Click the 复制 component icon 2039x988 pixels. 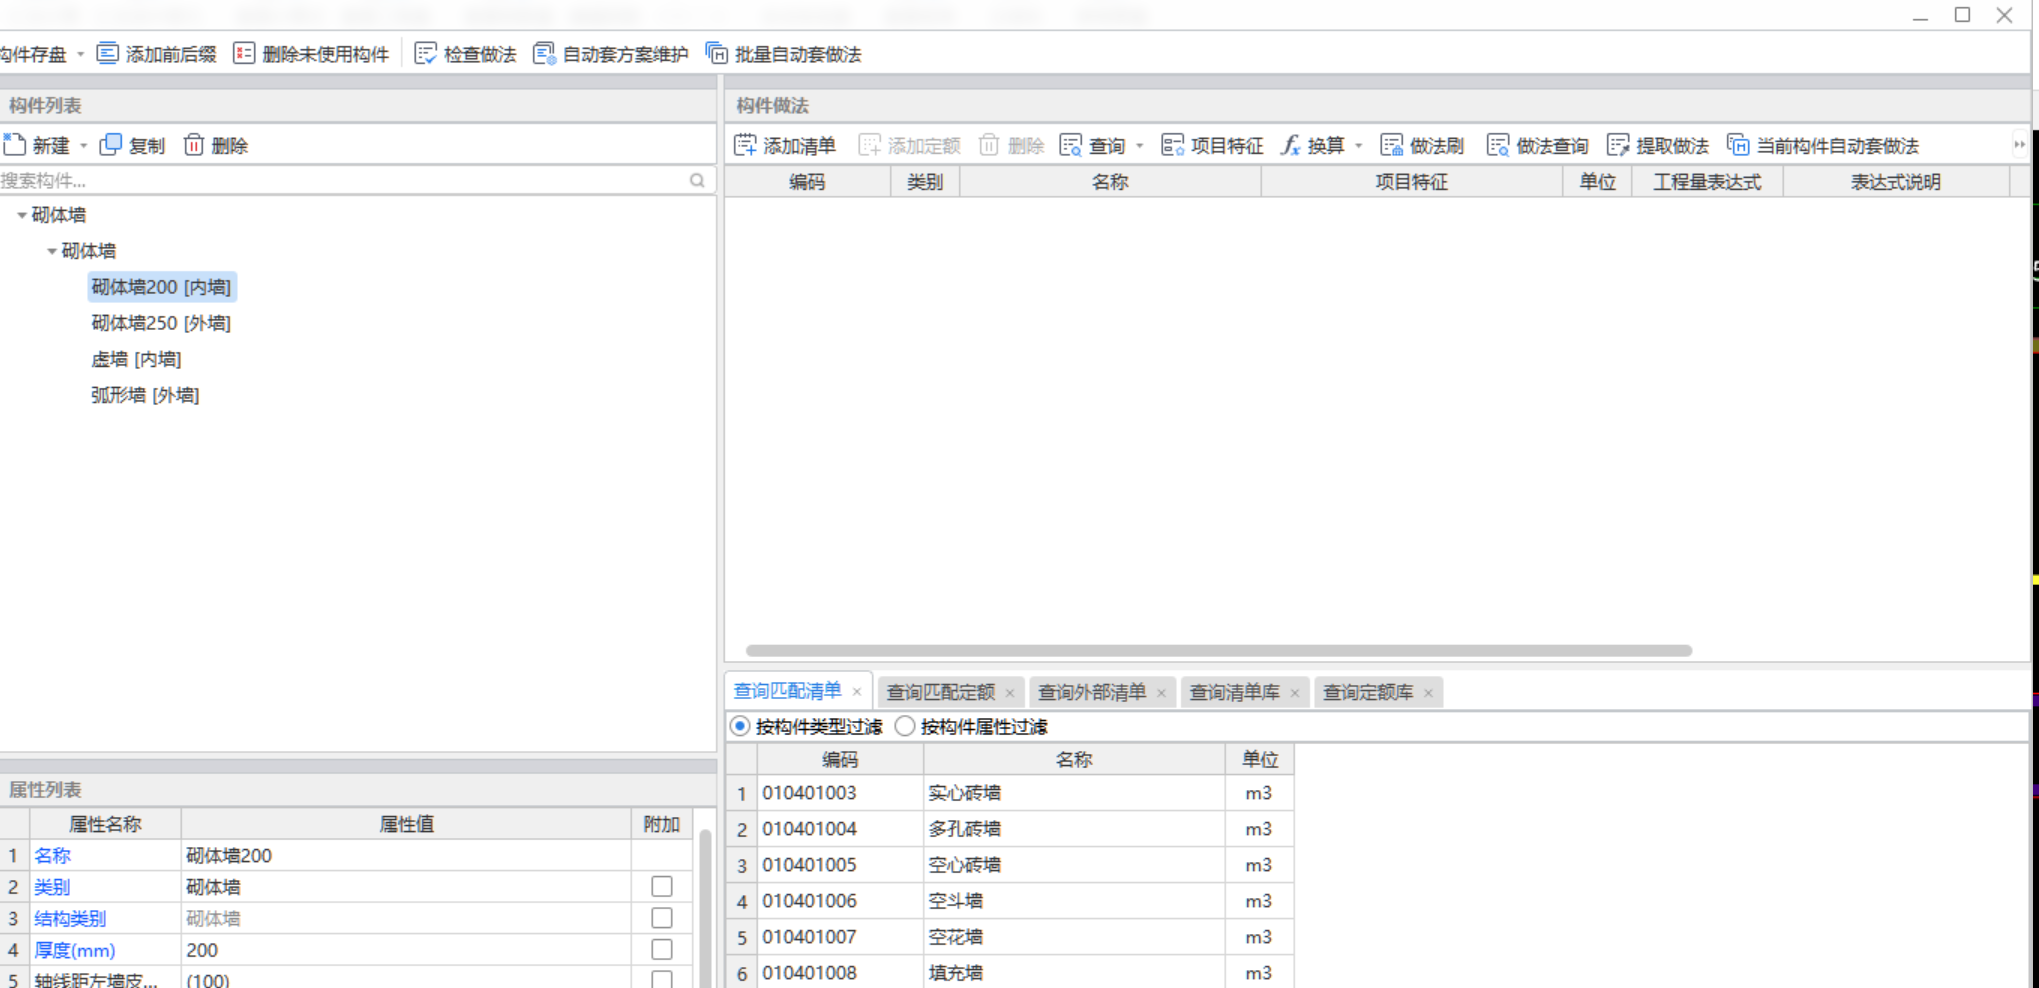pyautogui.click(x=111, y=145)
